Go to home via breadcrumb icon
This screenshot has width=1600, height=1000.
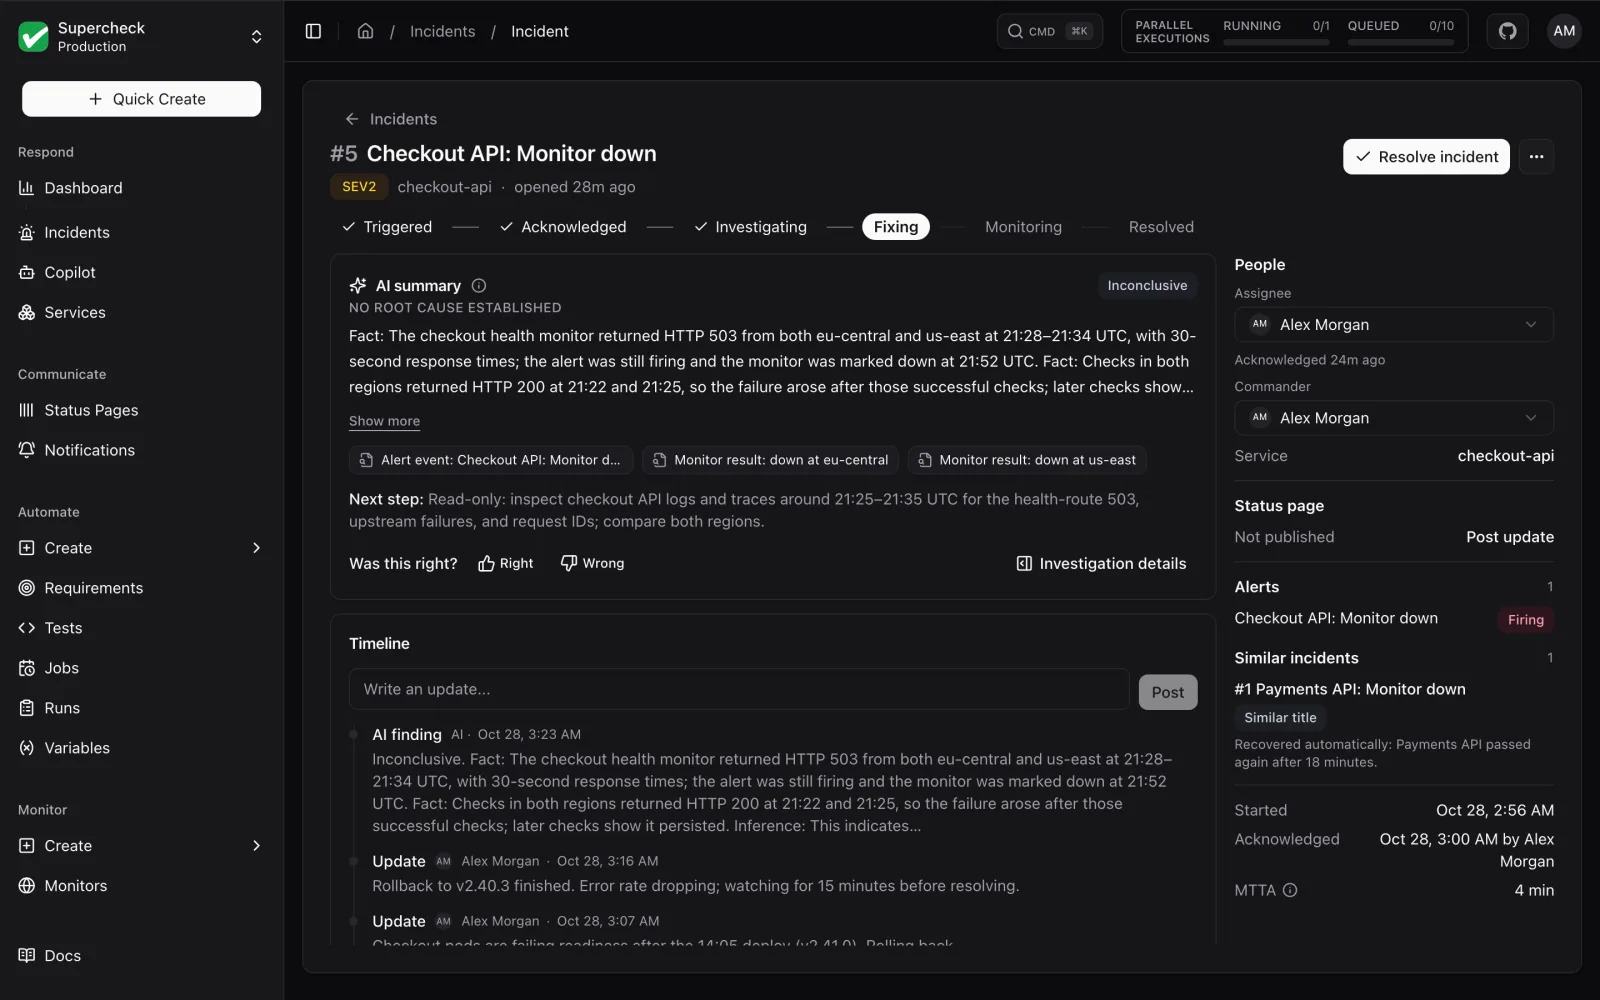(x=365, y=31)
